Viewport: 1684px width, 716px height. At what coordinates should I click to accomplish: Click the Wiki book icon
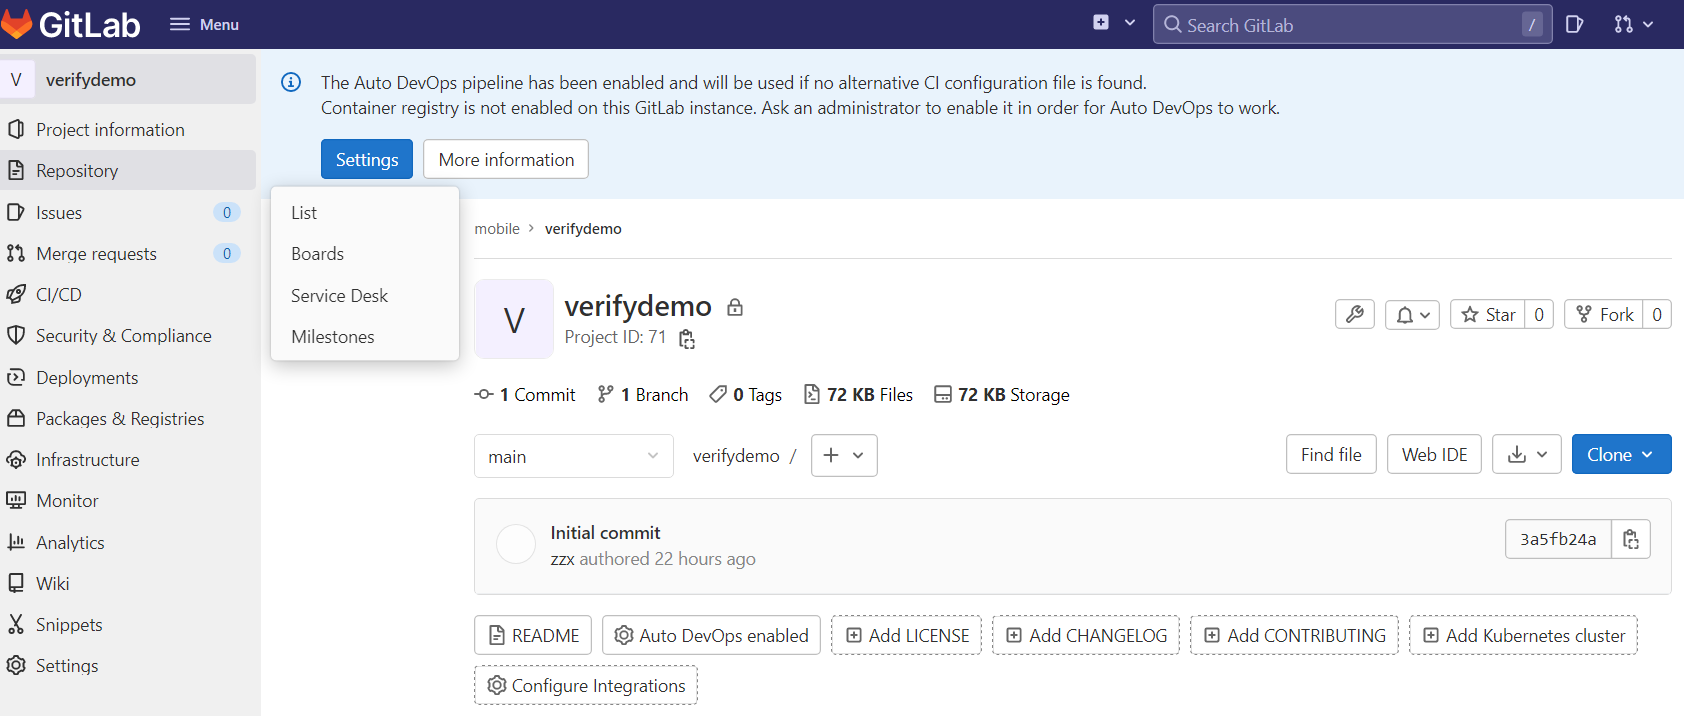[x=16, y=583]
